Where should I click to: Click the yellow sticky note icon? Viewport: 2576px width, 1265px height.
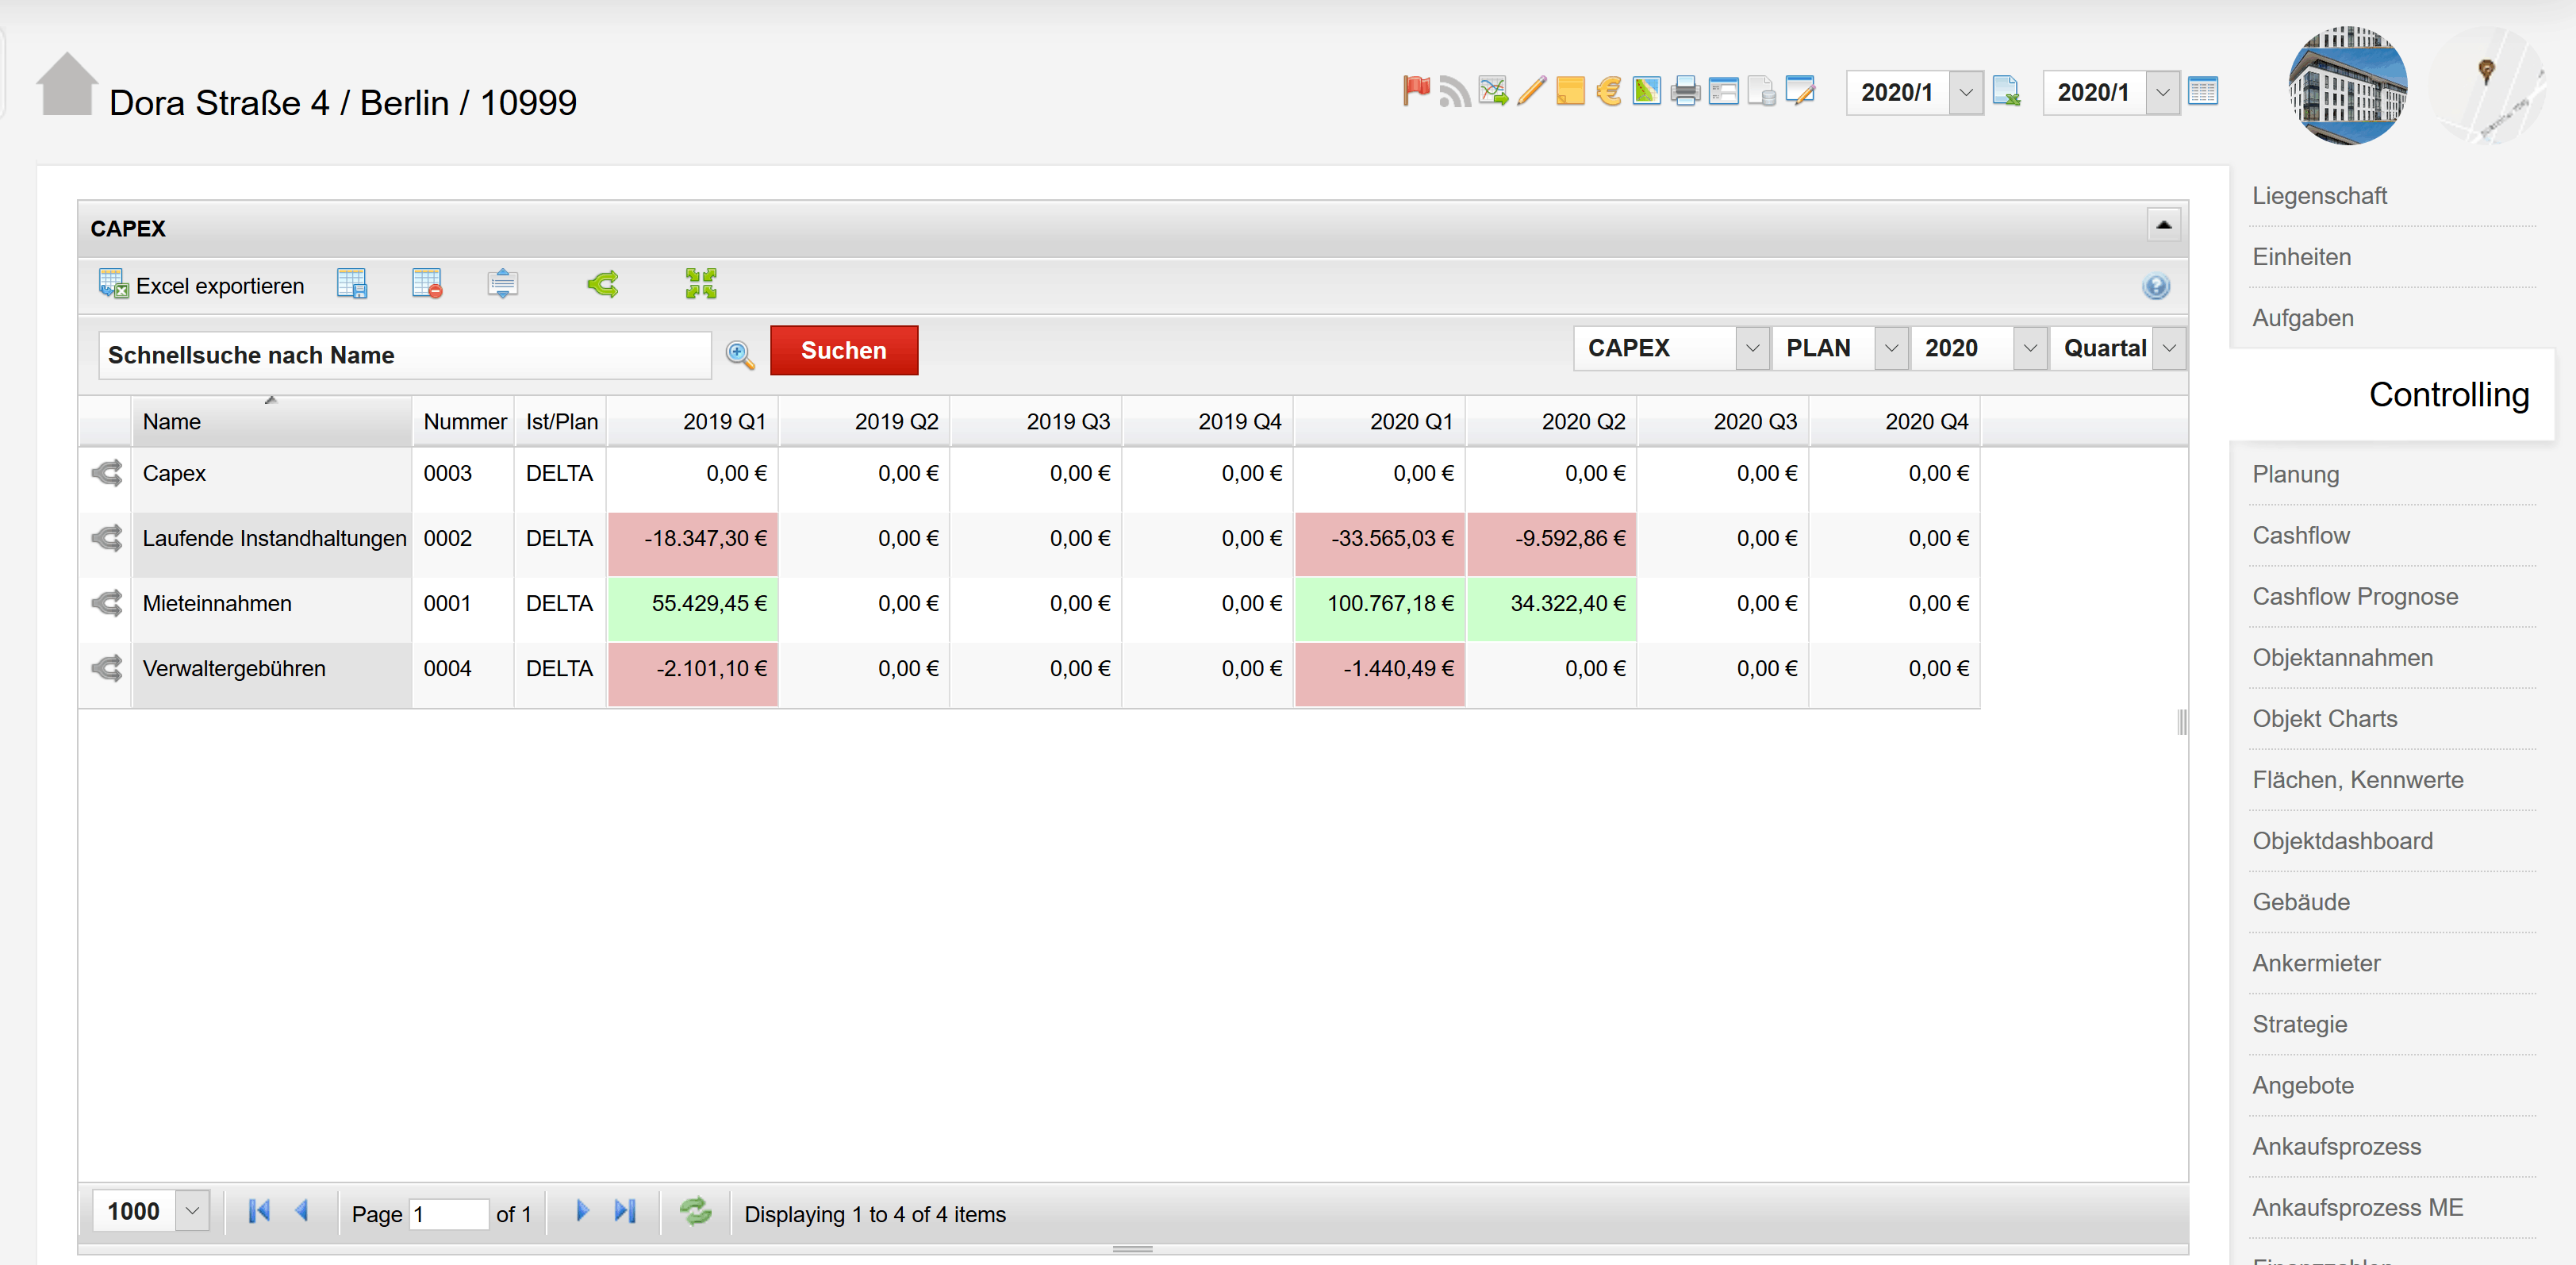[x=1570, y=92]
